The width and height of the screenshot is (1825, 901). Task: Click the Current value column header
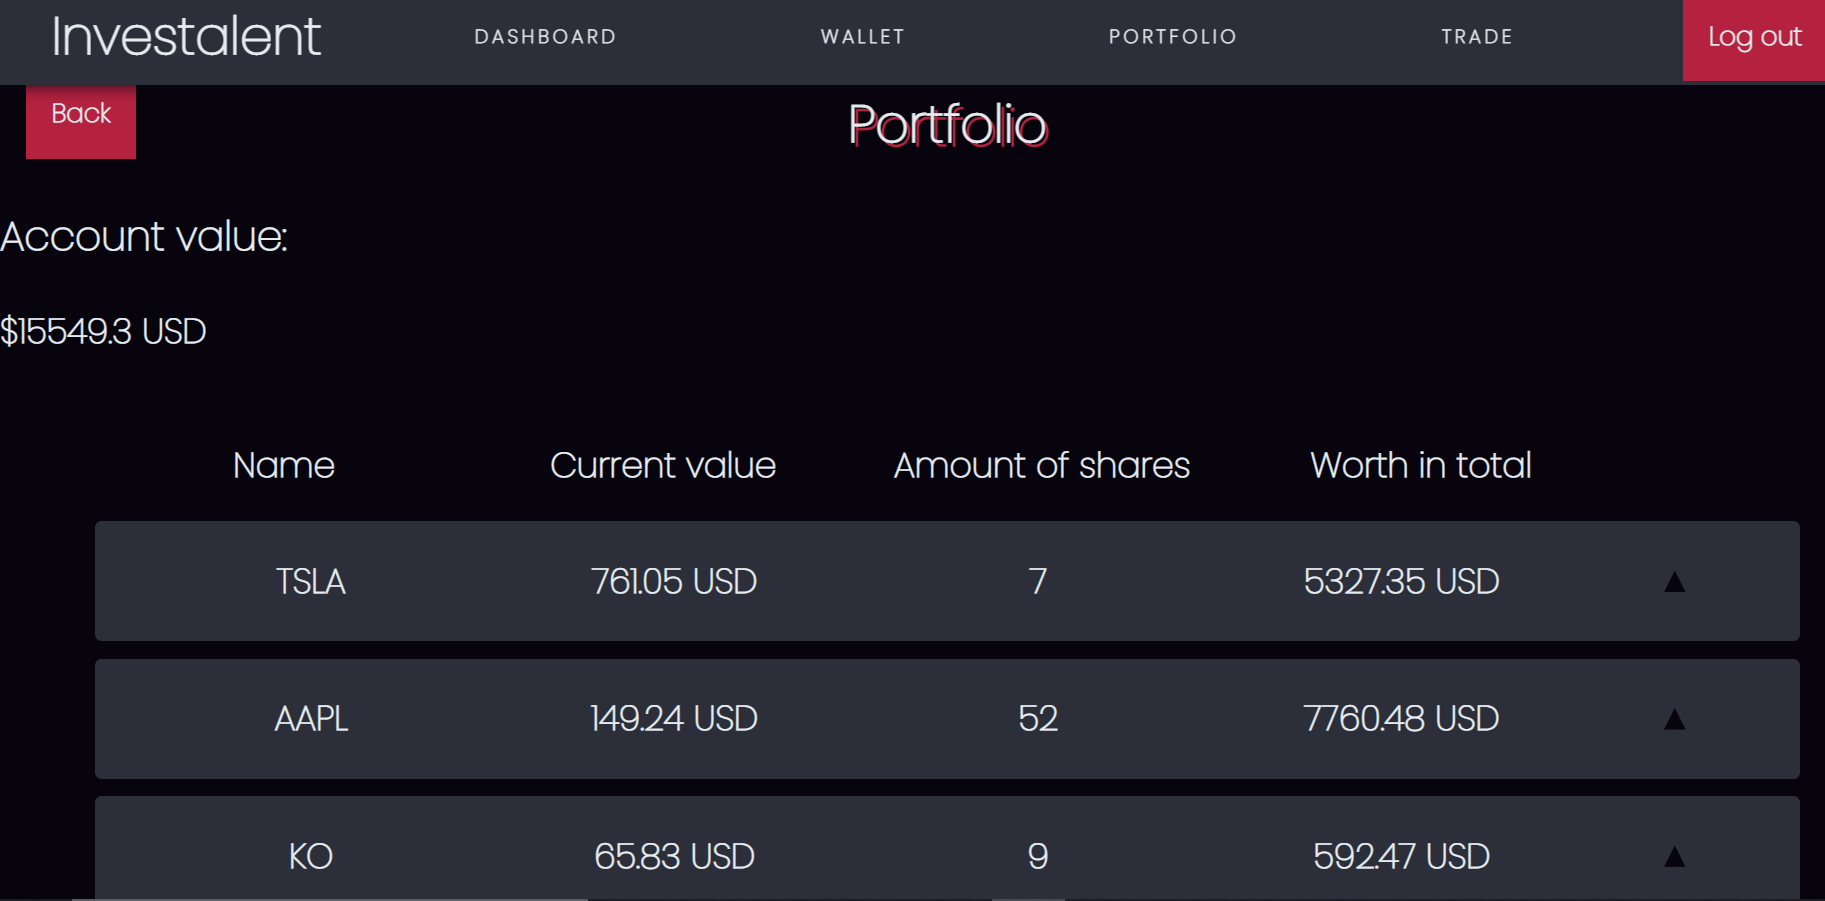[x=663, y=465]
